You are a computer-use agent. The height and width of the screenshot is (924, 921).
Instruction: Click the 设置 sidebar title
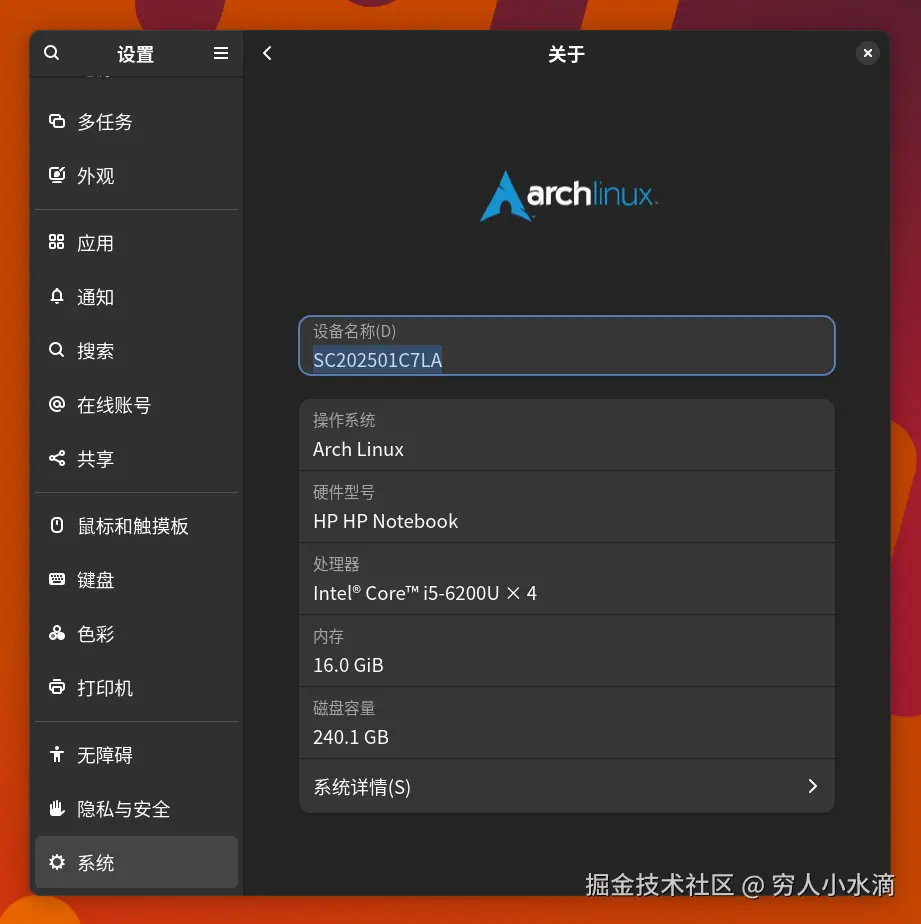click(x=136, y=54)
